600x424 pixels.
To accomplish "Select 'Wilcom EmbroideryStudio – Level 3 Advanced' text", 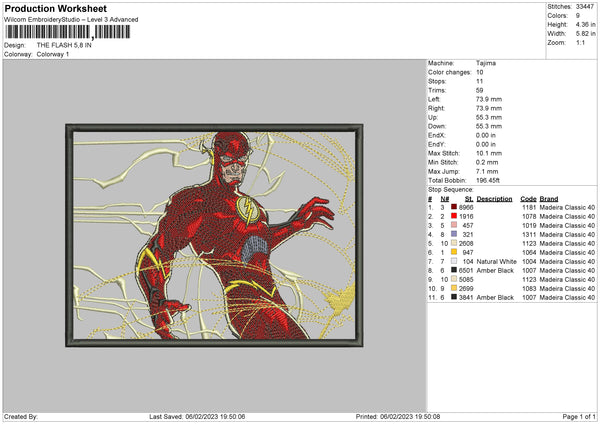I will click(71, 20).
